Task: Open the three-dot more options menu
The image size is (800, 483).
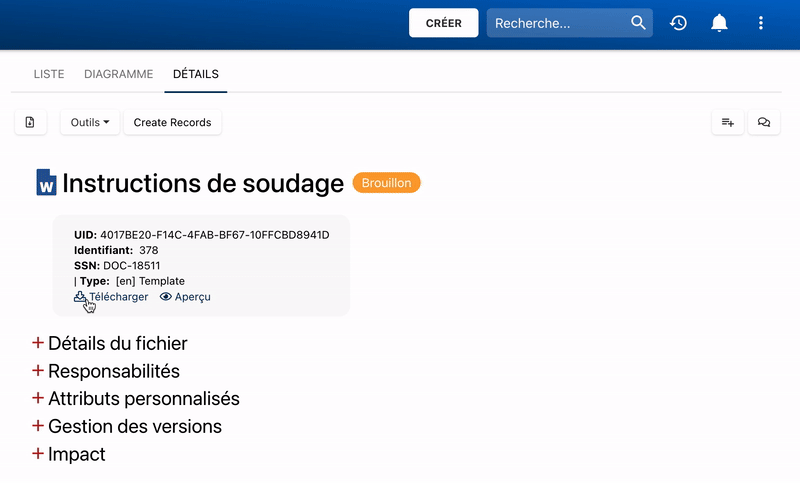Action: pos(760,23)
